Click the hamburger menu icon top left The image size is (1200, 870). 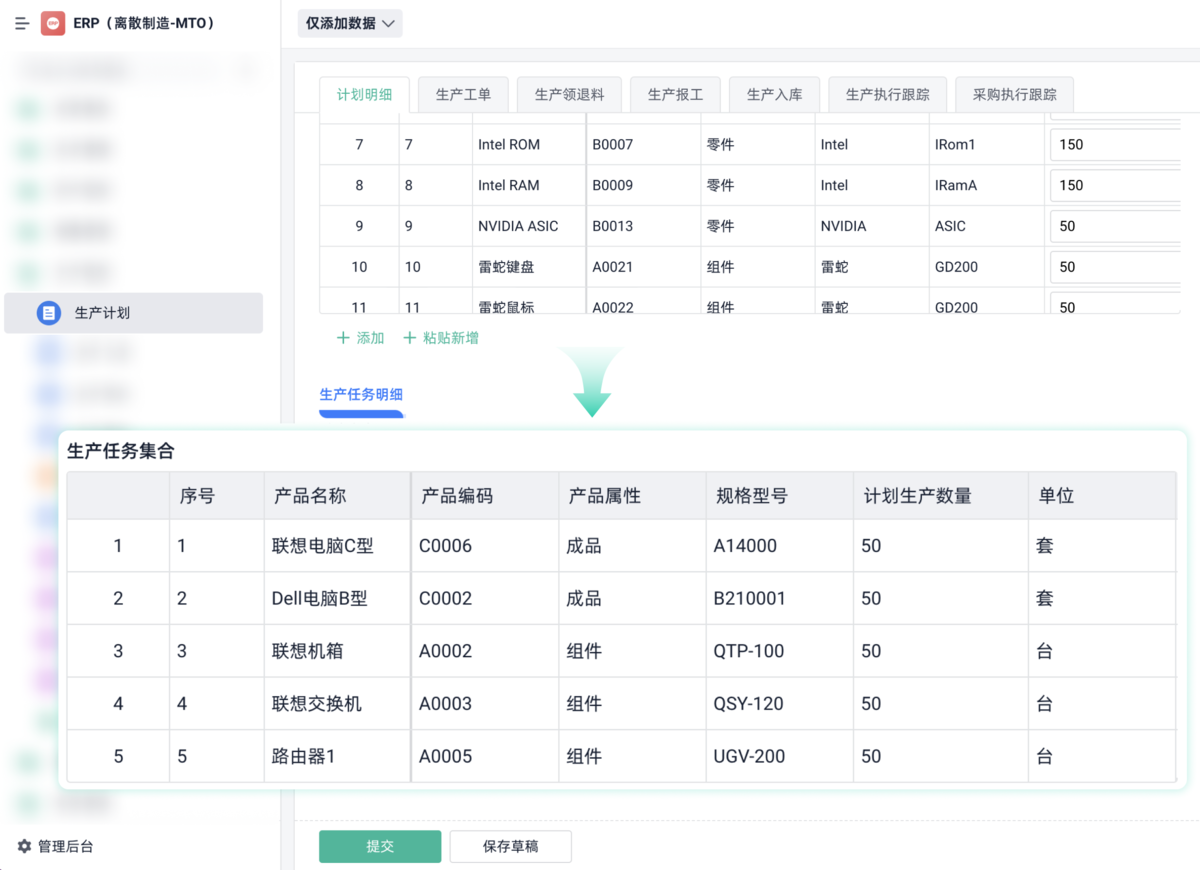click(21, 23)
